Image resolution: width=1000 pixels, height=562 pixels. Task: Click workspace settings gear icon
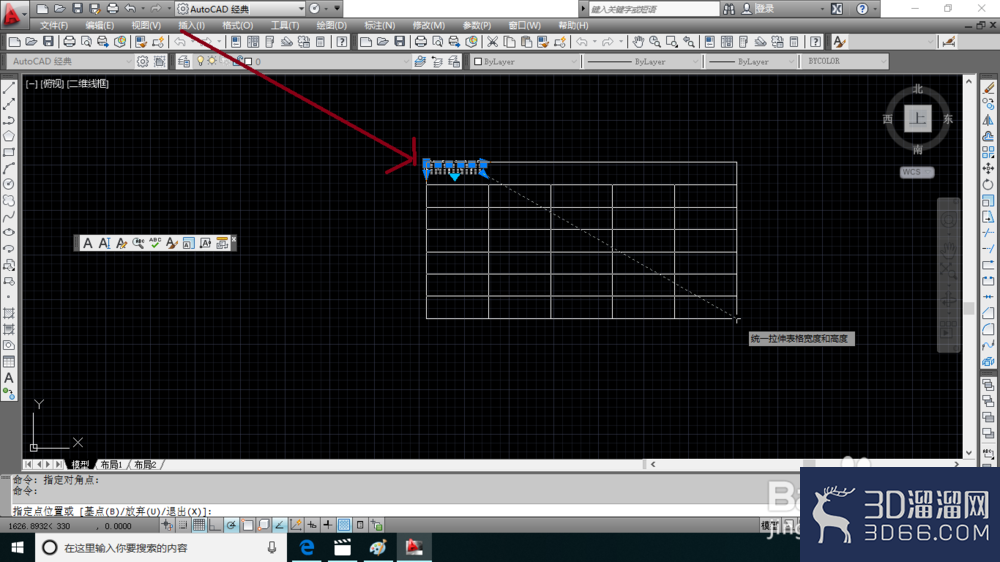click(x=142, y=61)
